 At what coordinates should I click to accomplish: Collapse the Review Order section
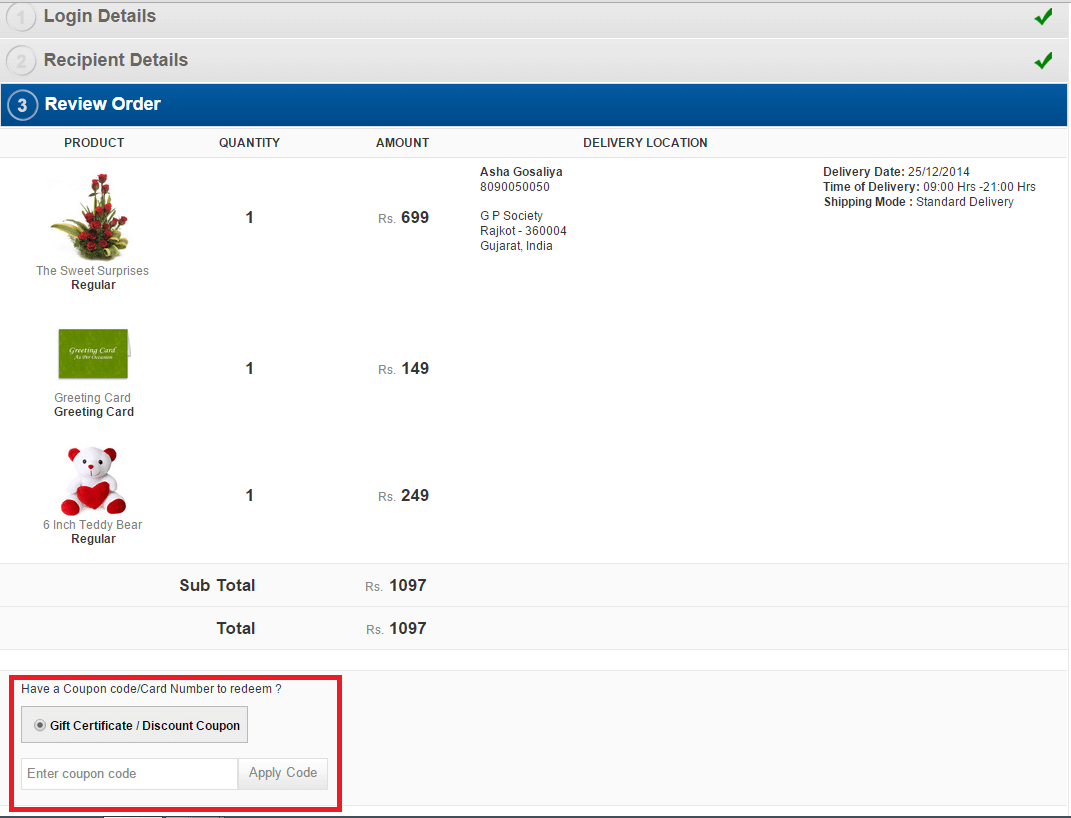coord(102,103)
